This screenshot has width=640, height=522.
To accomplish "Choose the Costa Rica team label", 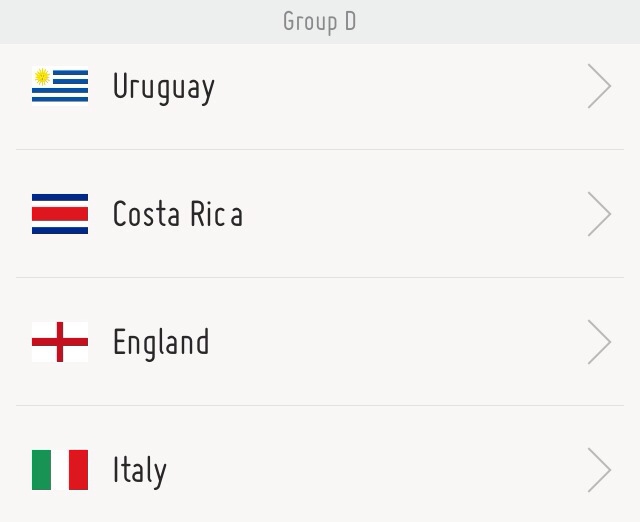I will click(x=178, y=213).
